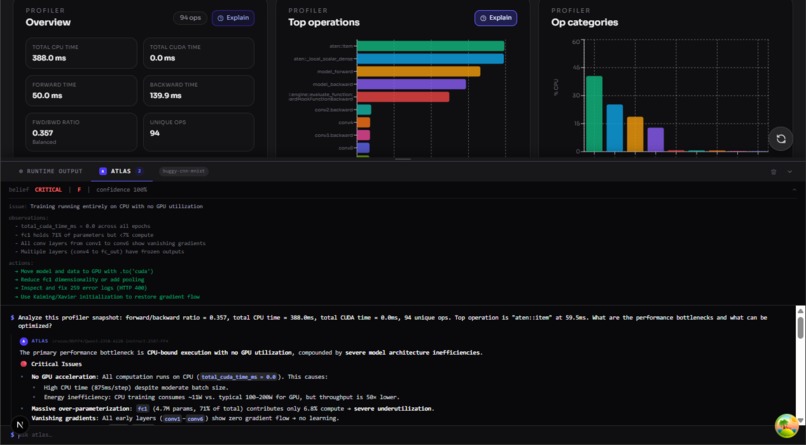Click the 'confidence 100%' text
This screenshot has width=806, height=445.
[x=121, y=190]
